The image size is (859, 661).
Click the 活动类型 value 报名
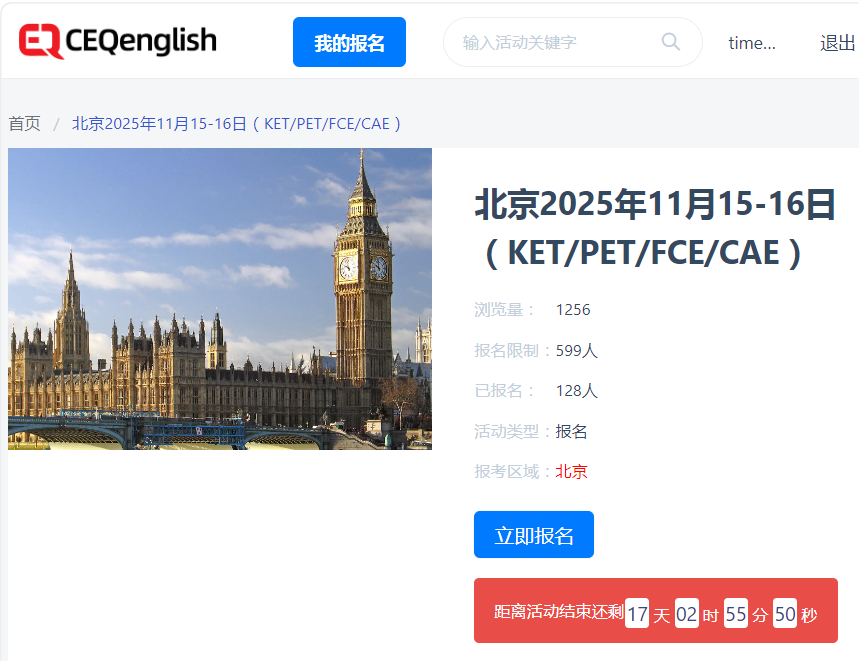pos(572,431)
